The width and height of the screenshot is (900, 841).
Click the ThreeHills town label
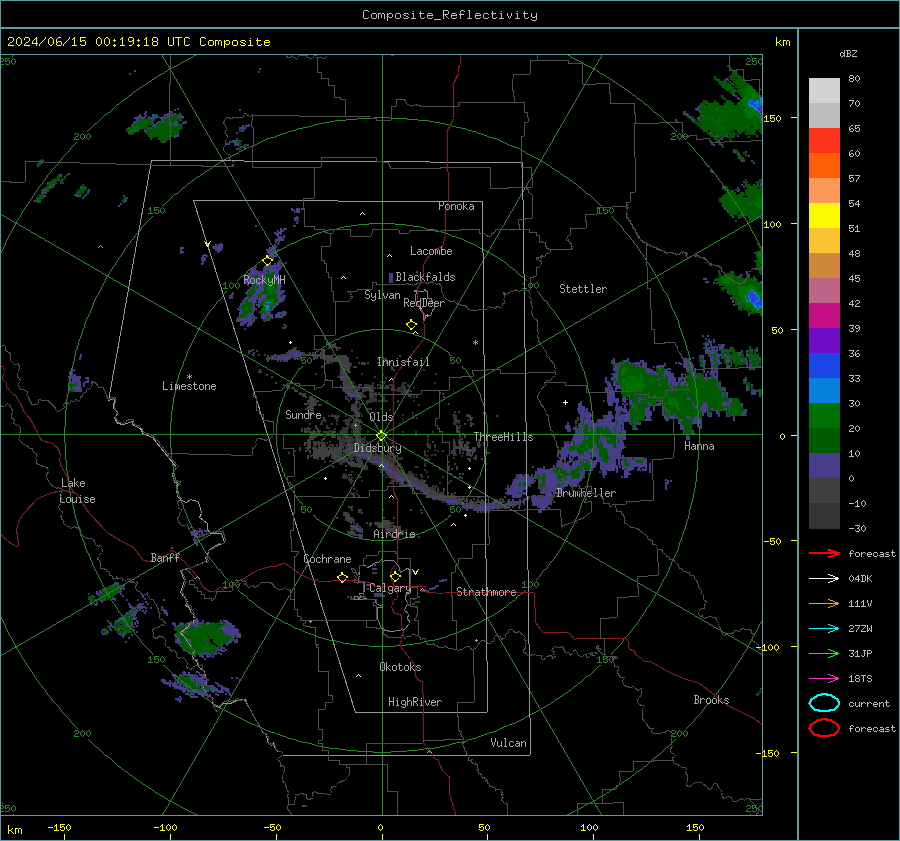coord(503,437)
